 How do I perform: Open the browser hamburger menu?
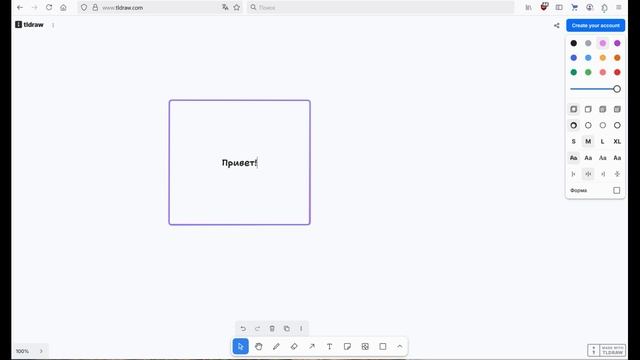coord(619,7)
